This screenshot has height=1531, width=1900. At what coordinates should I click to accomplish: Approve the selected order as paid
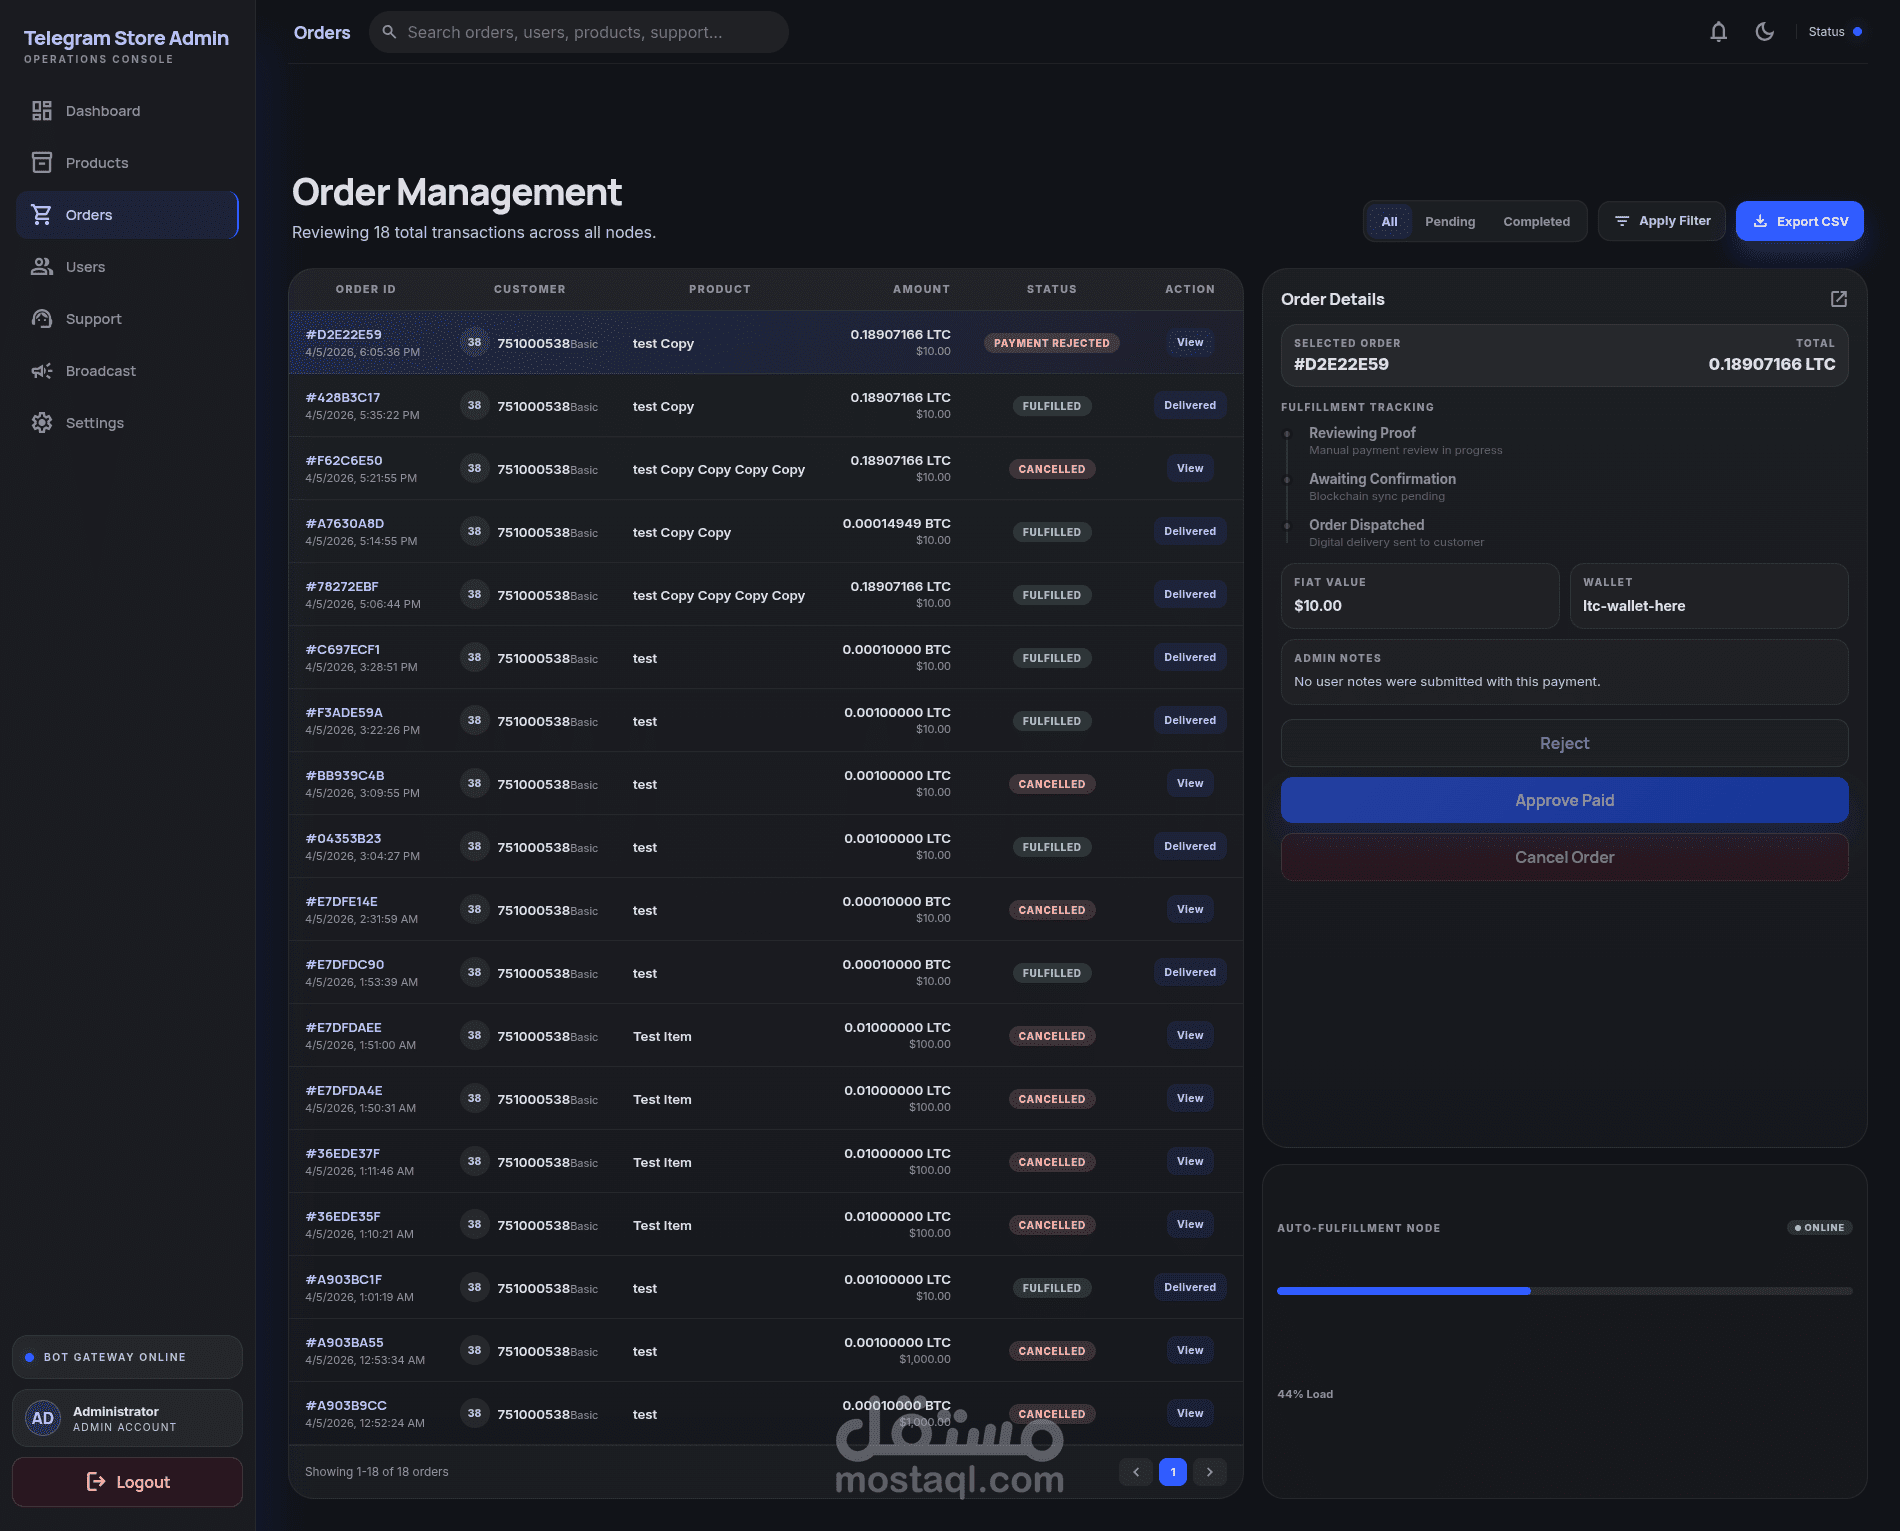[1564, 800]
